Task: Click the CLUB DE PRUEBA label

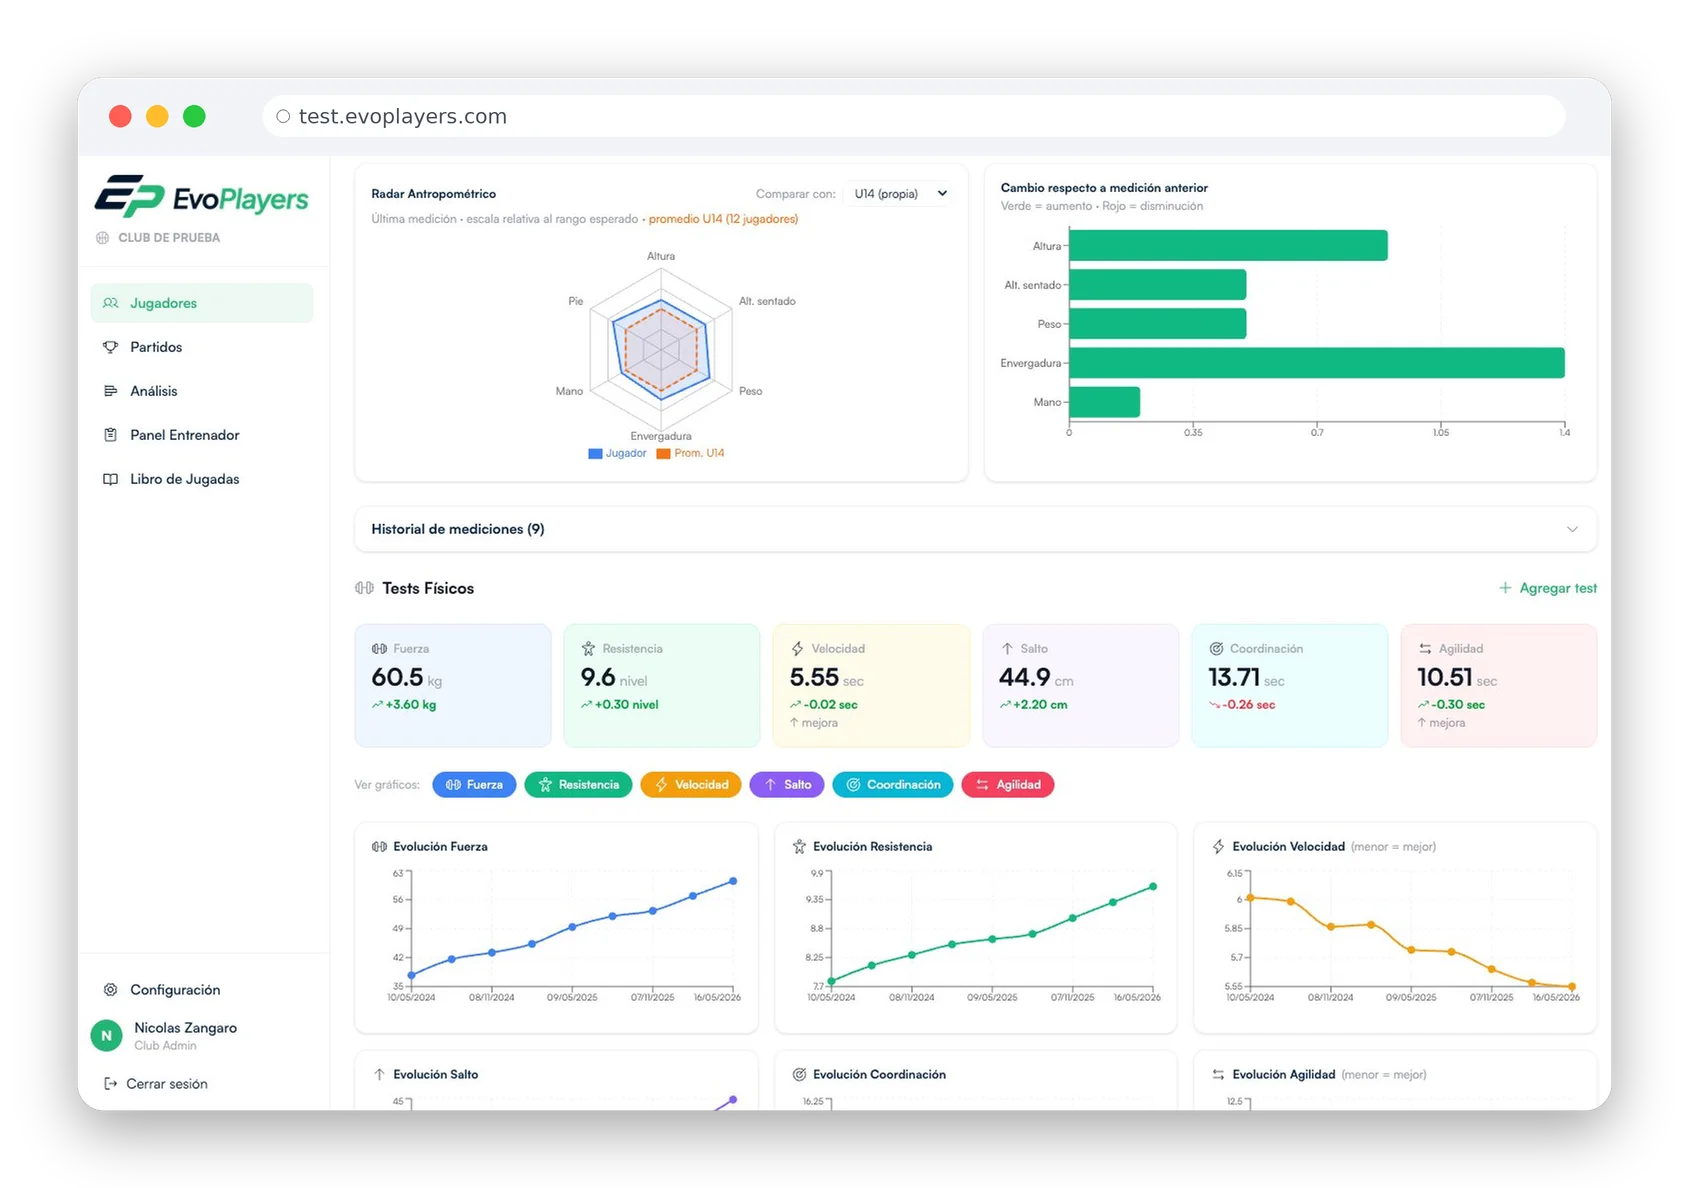Action: 169,238
